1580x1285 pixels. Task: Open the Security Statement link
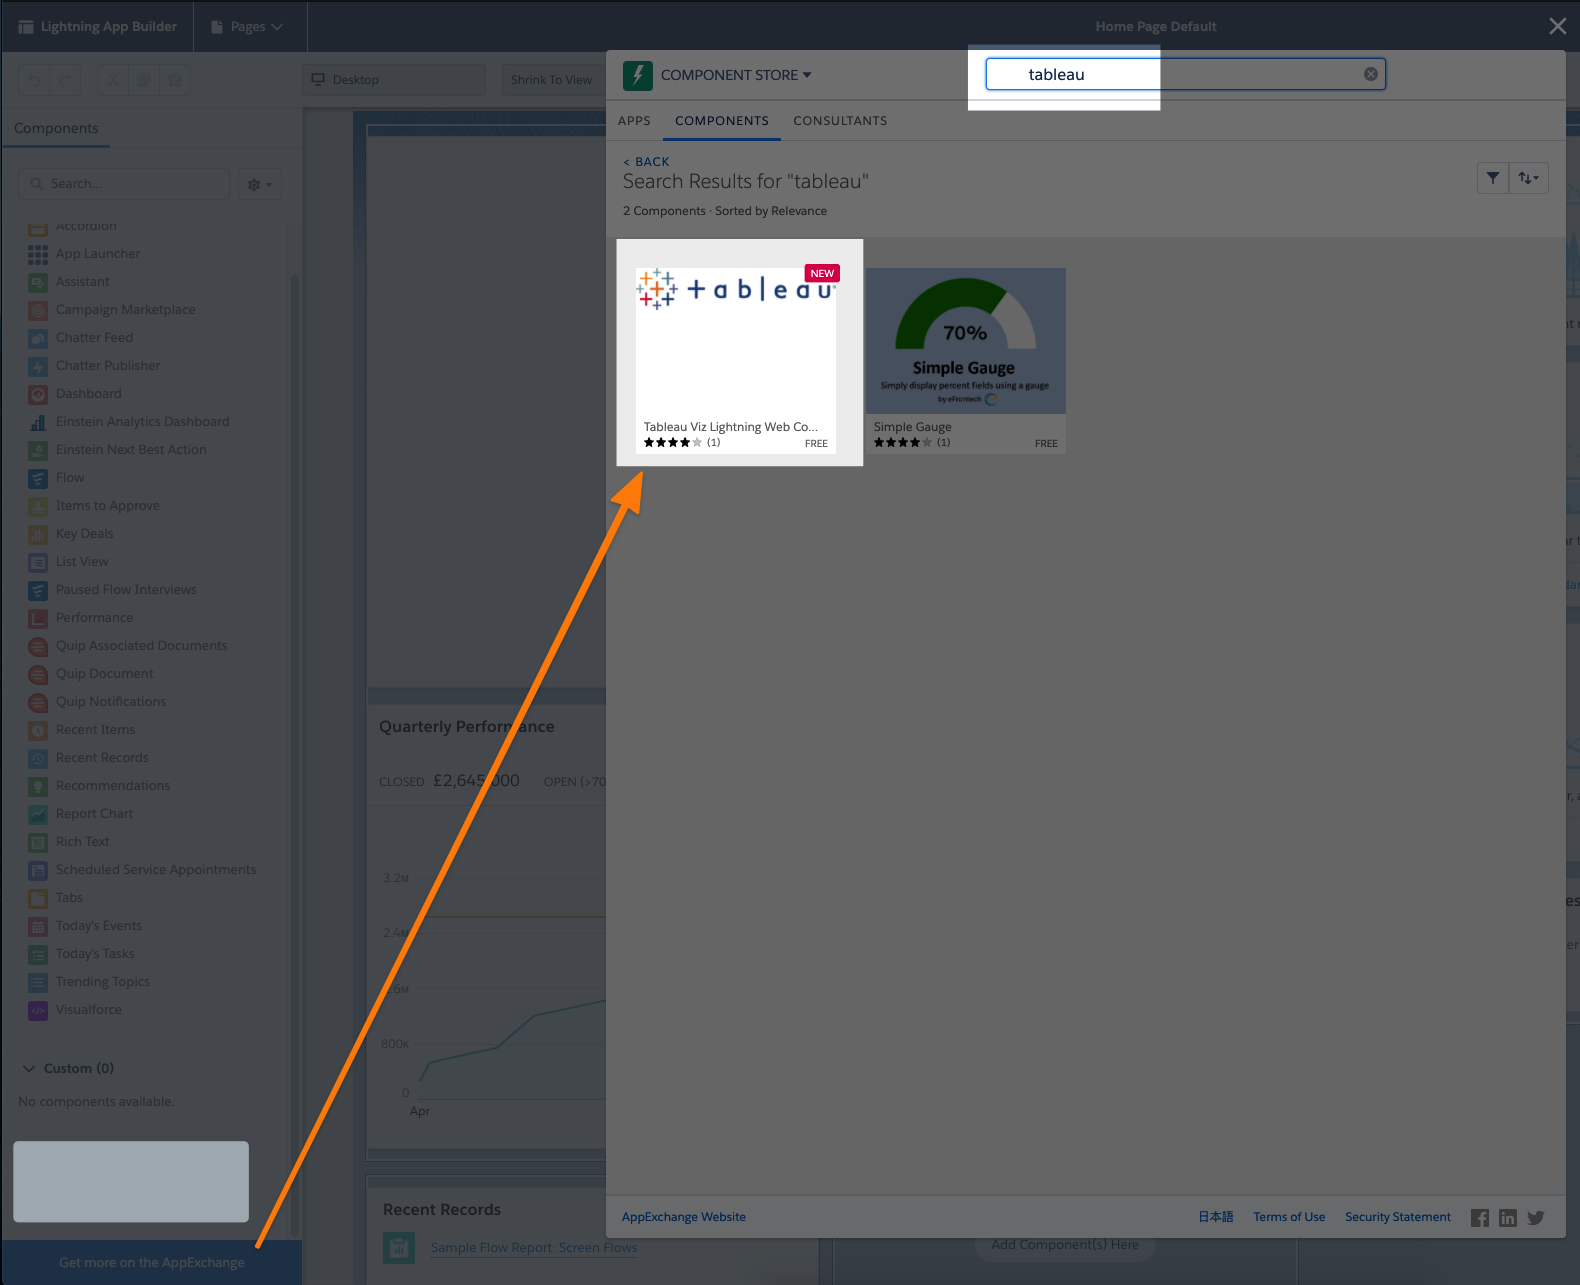[x=1398, y=1217]
